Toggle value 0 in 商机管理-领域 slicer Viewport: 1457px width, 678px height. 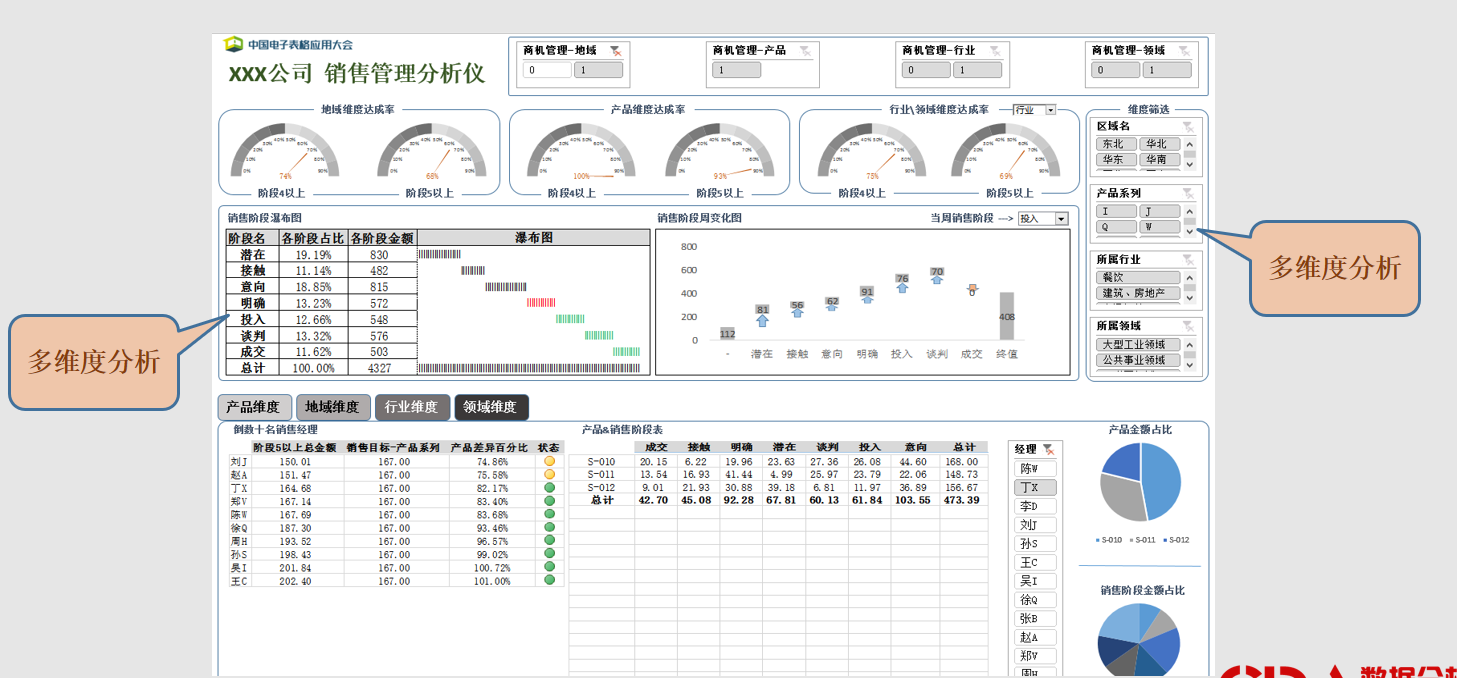pyautogui.click(x=1115, y=70)
